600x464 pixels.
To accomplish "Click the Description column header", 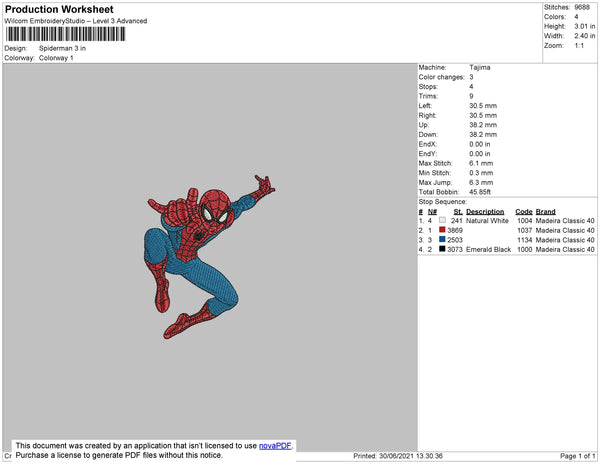I will click(485, 212).
